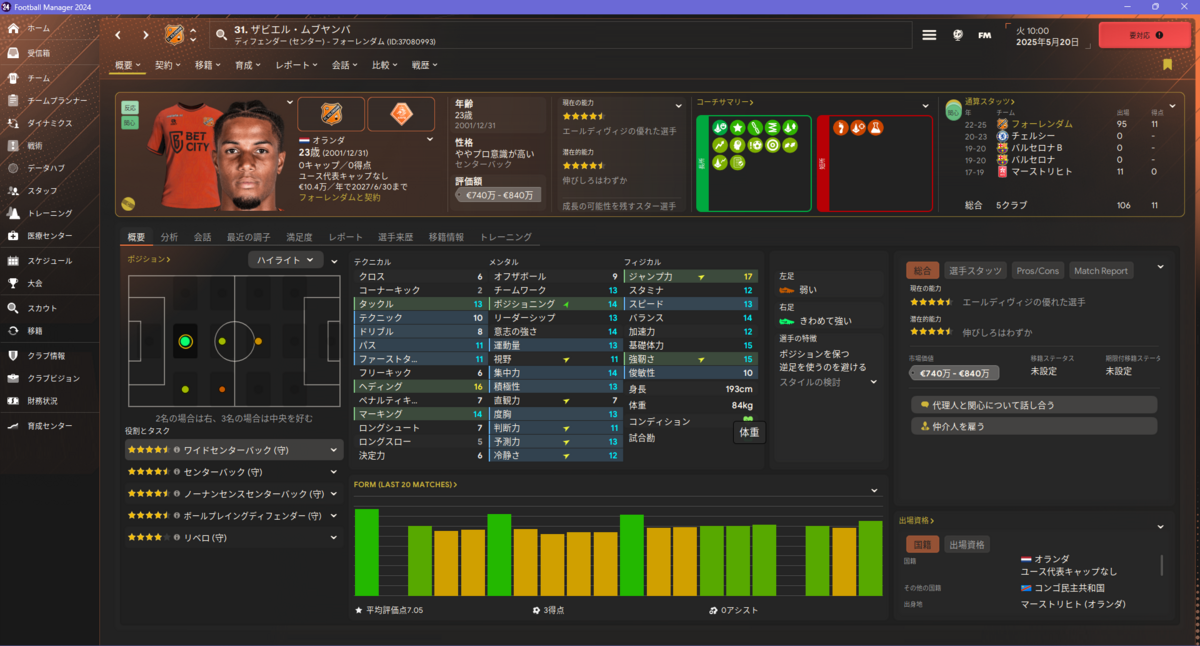Select 出場資格 toggle in eligibility panel
The width and height of the screenshot is (1200, 646).
(969, 545)
